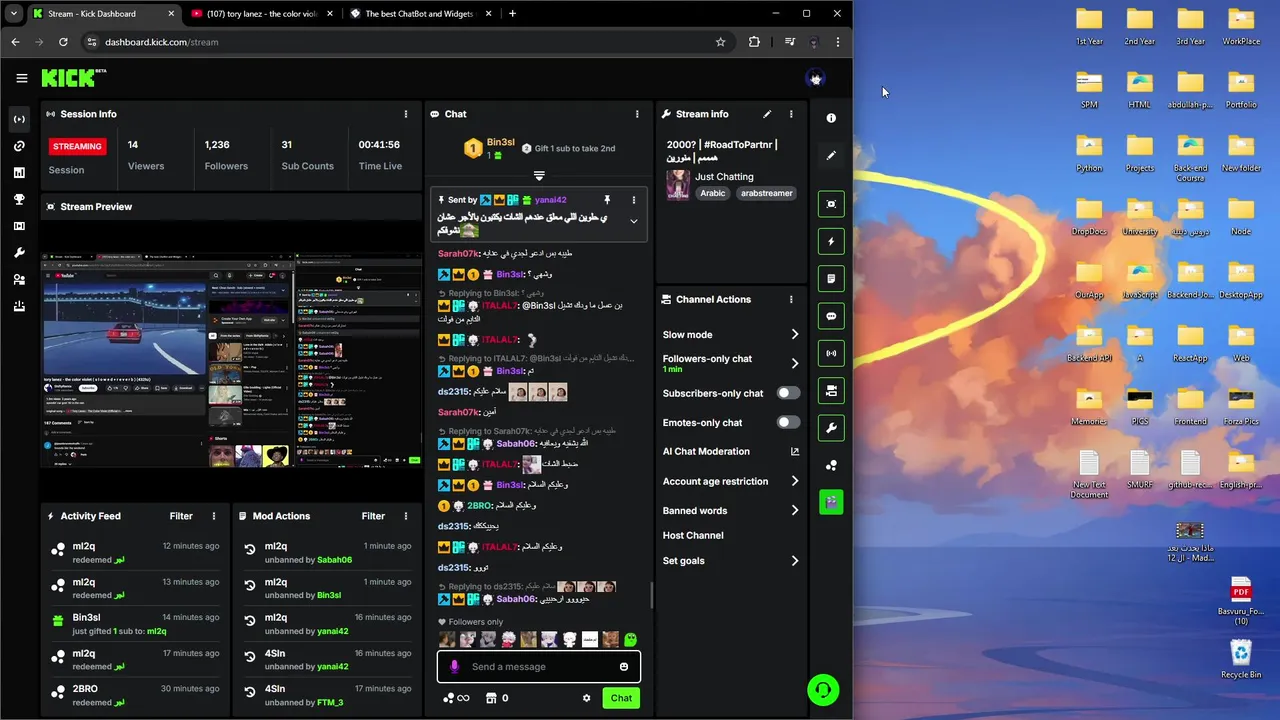Viewport: 1280px width, 720px height.
Task: Click the Send a message input field
Action: pos(539,667)
